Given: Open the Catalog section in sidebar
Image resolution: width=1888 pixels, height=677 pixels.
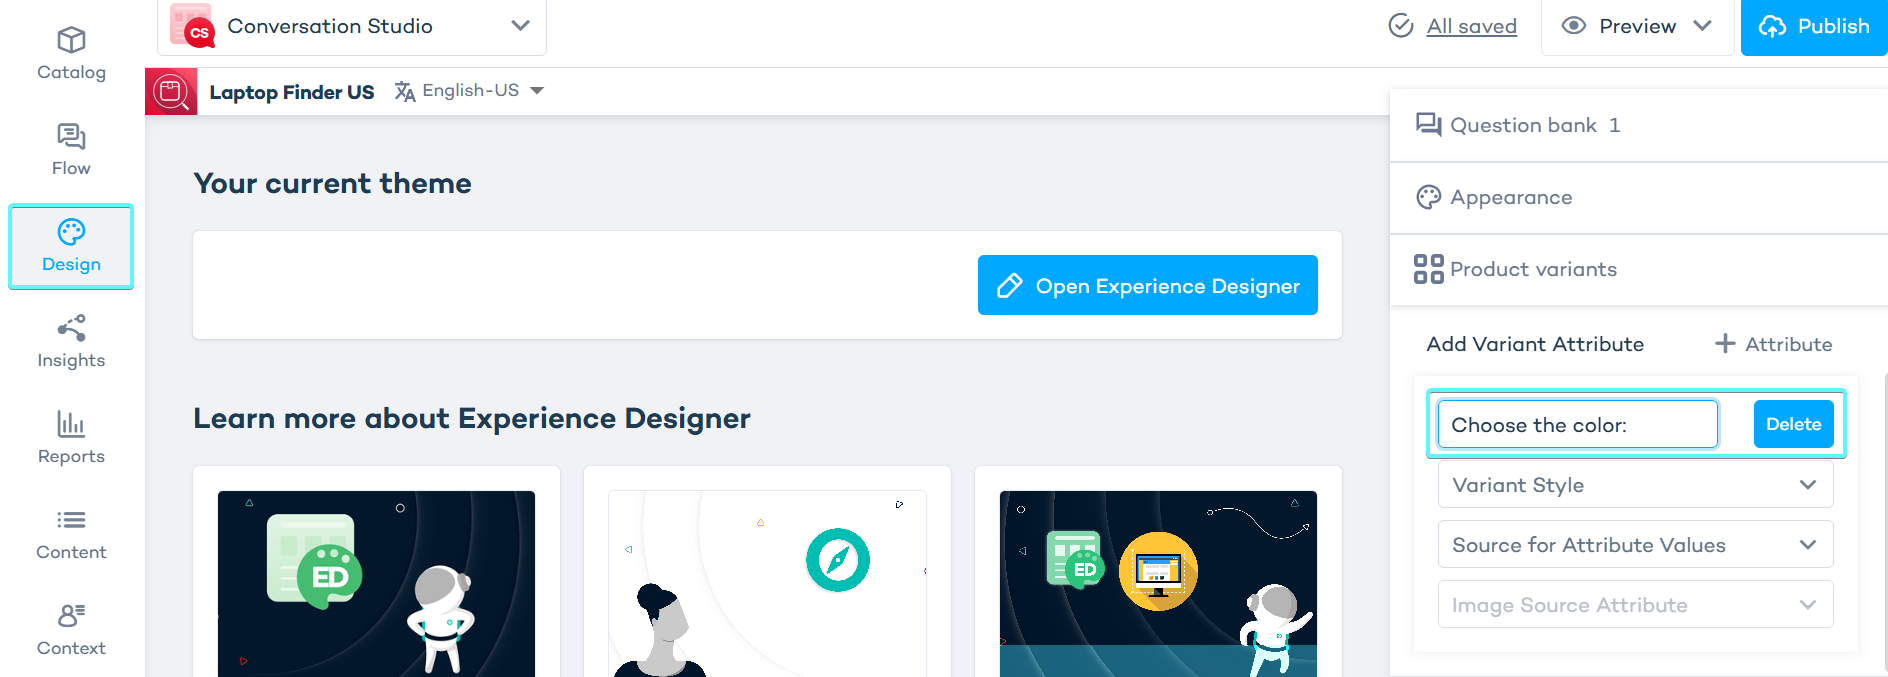Looking at the screenshot, I should click(71, 54).
